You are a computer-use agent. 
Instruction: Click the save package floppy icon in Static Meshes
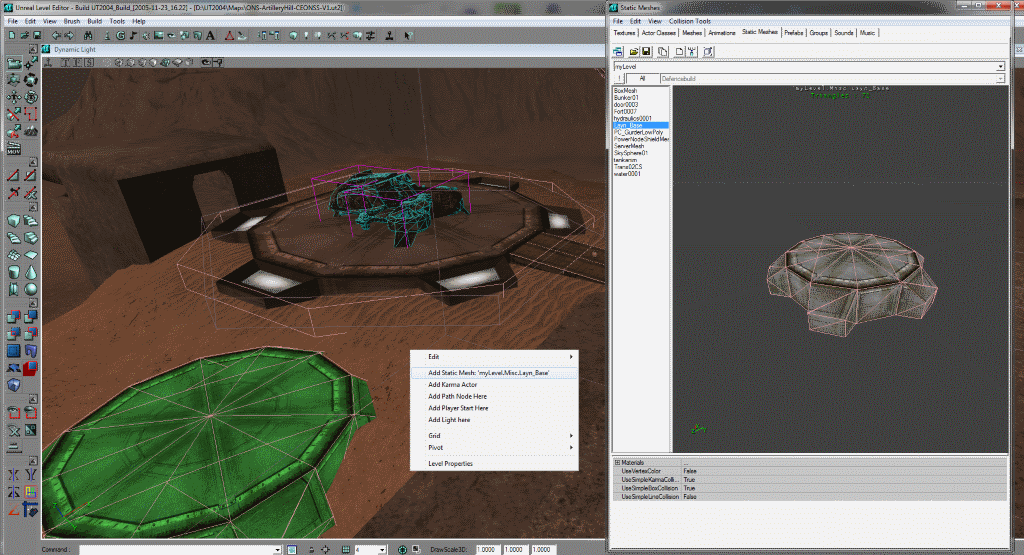tap(647, 50)
